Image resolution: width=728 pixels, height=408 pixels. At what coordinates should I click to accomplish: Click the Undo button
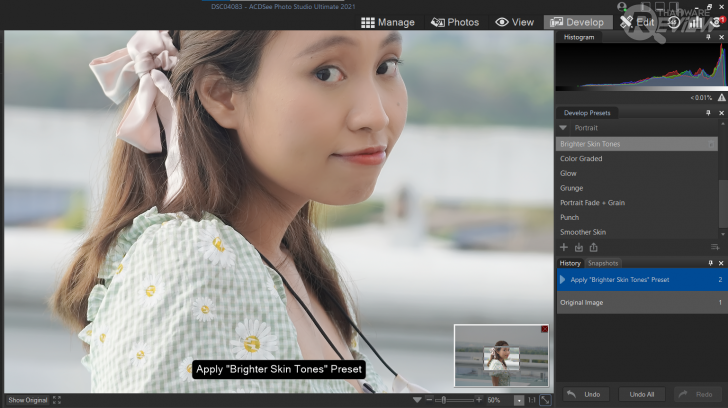584,394
